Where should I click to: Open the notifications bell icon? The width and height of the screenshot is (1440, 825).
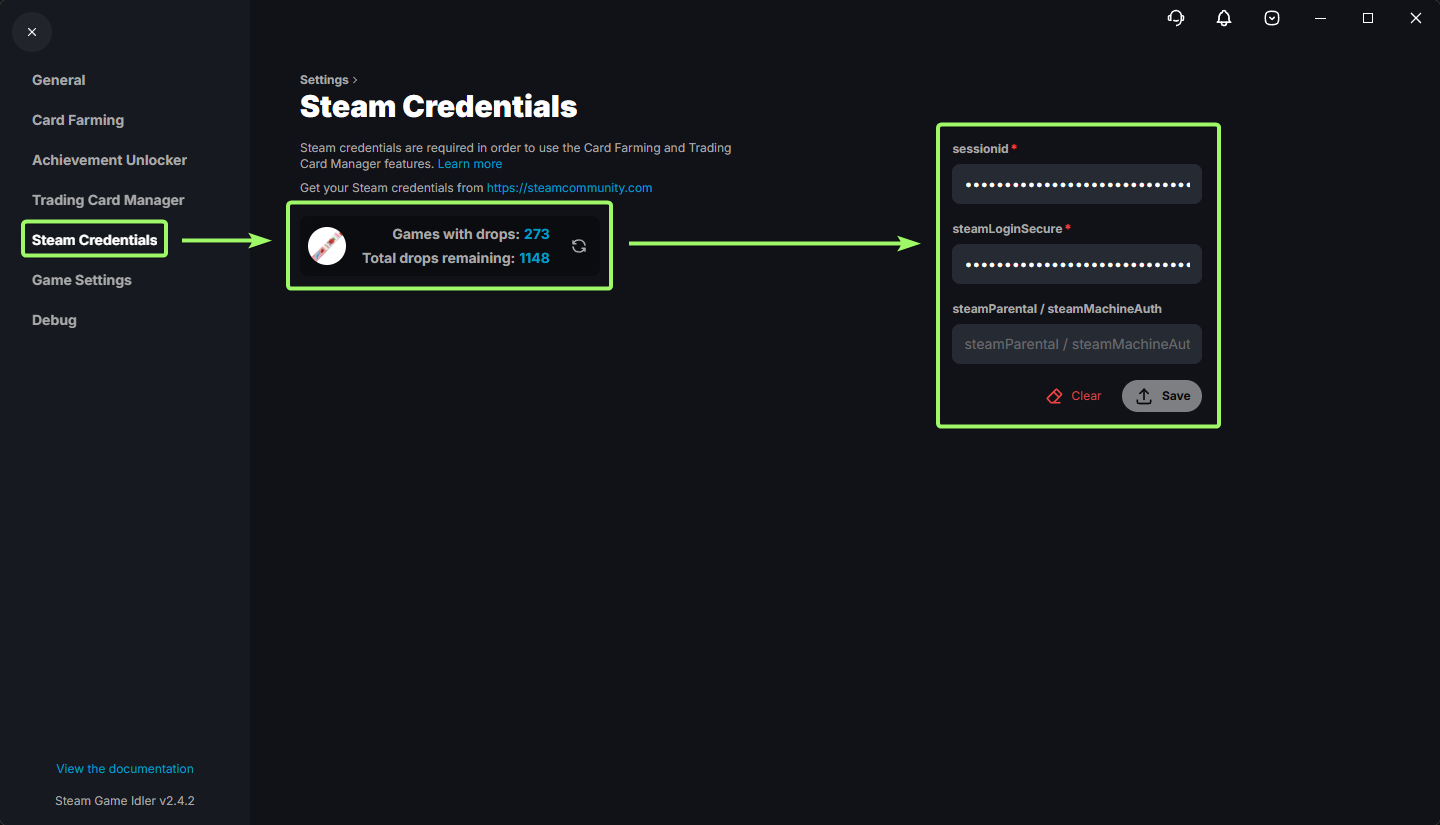1224,18
